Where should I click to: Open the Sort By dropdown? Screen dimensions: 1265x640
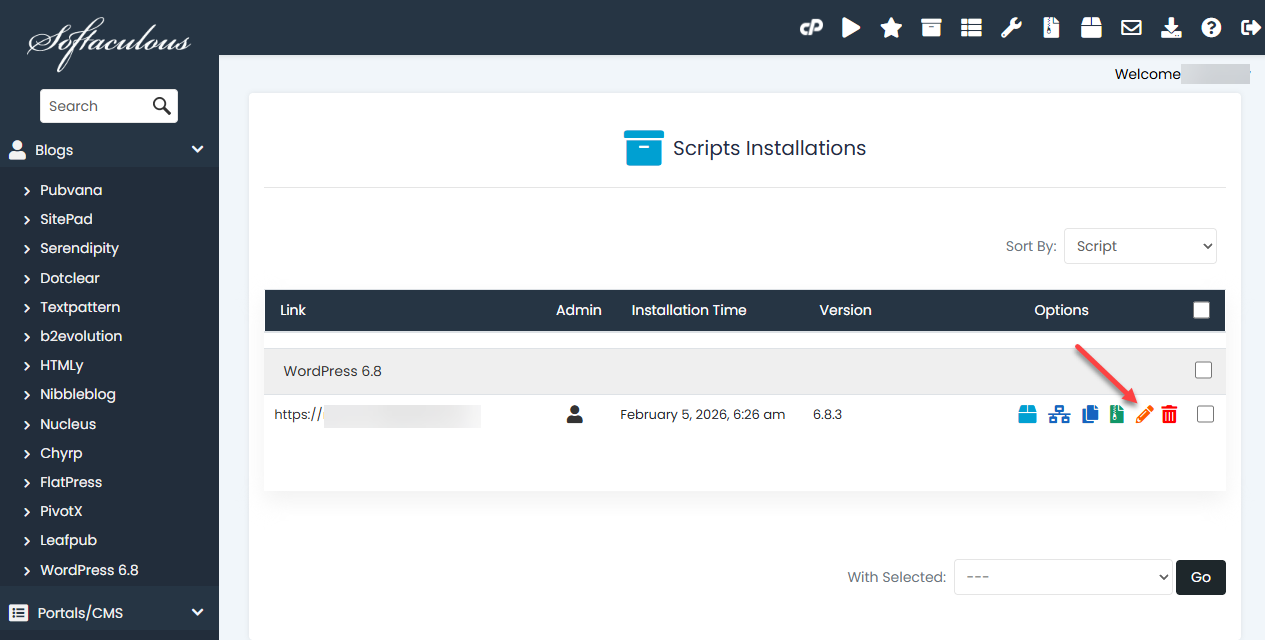point(1140,246)
